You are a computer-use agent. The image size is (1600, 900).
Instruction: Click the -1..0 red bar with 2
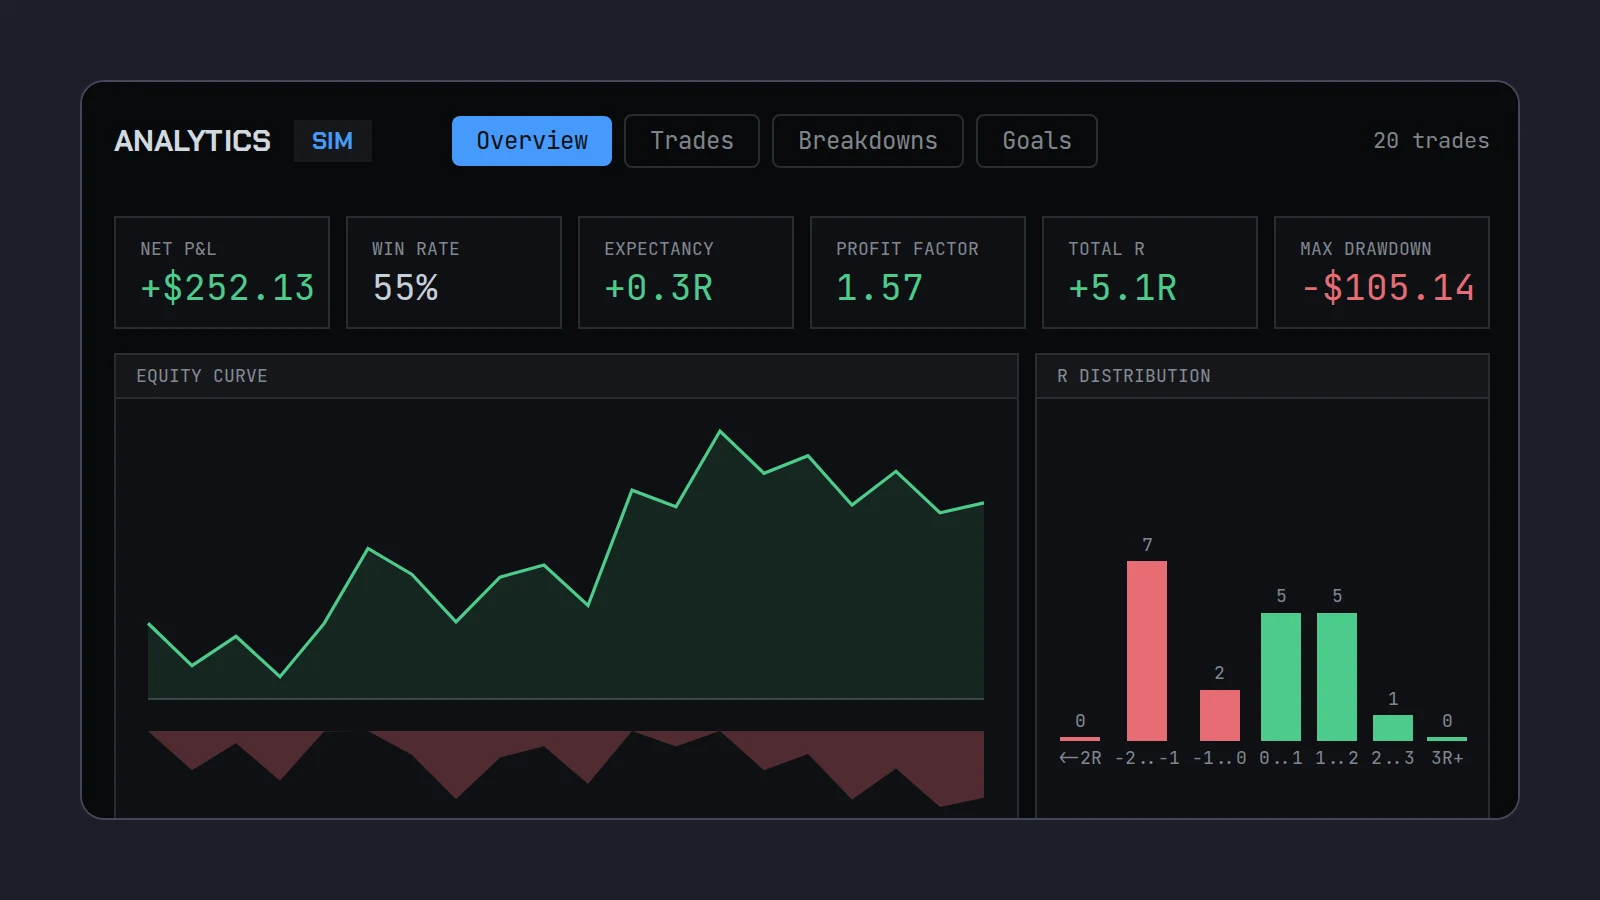tap(1220, 715)
